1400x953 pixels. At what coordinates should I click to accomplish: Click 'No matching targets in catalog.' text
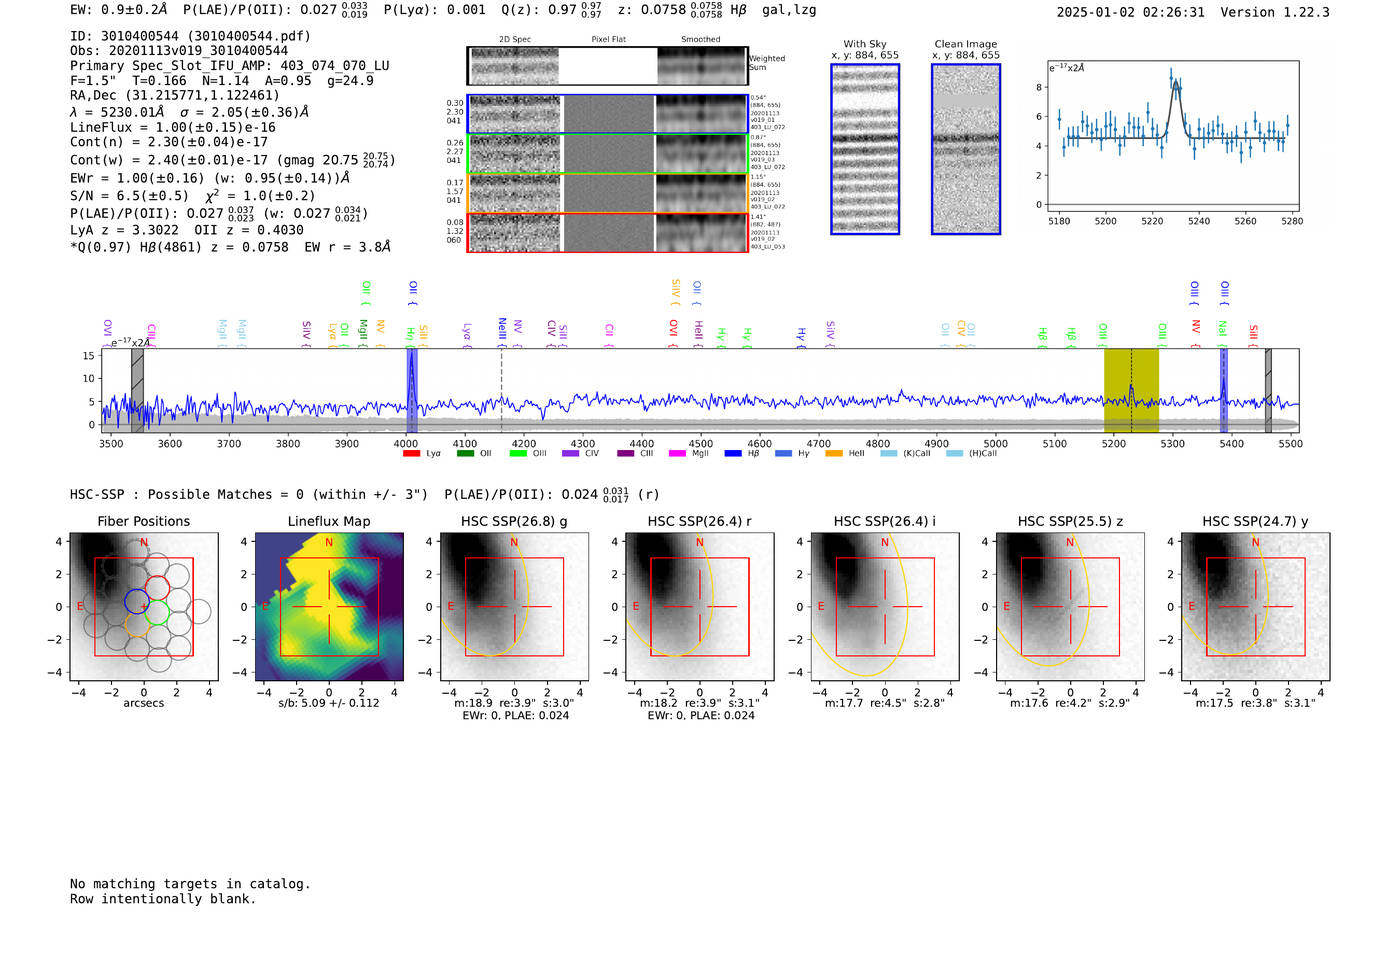click(x=190, y=884)
